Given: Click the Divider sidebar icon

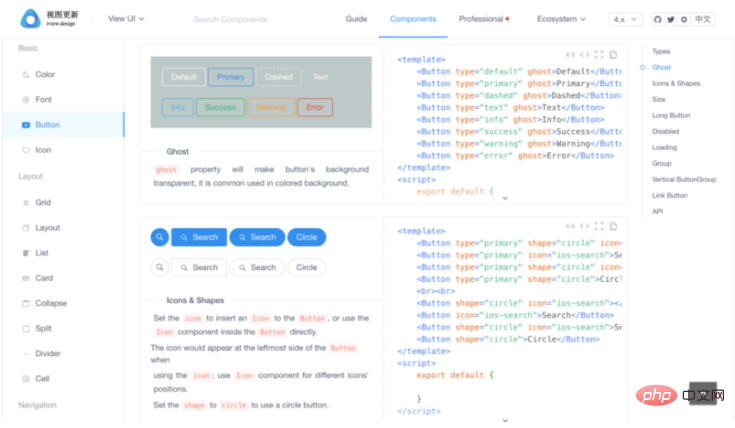Looking at the screenshot, I should point(26,353).
